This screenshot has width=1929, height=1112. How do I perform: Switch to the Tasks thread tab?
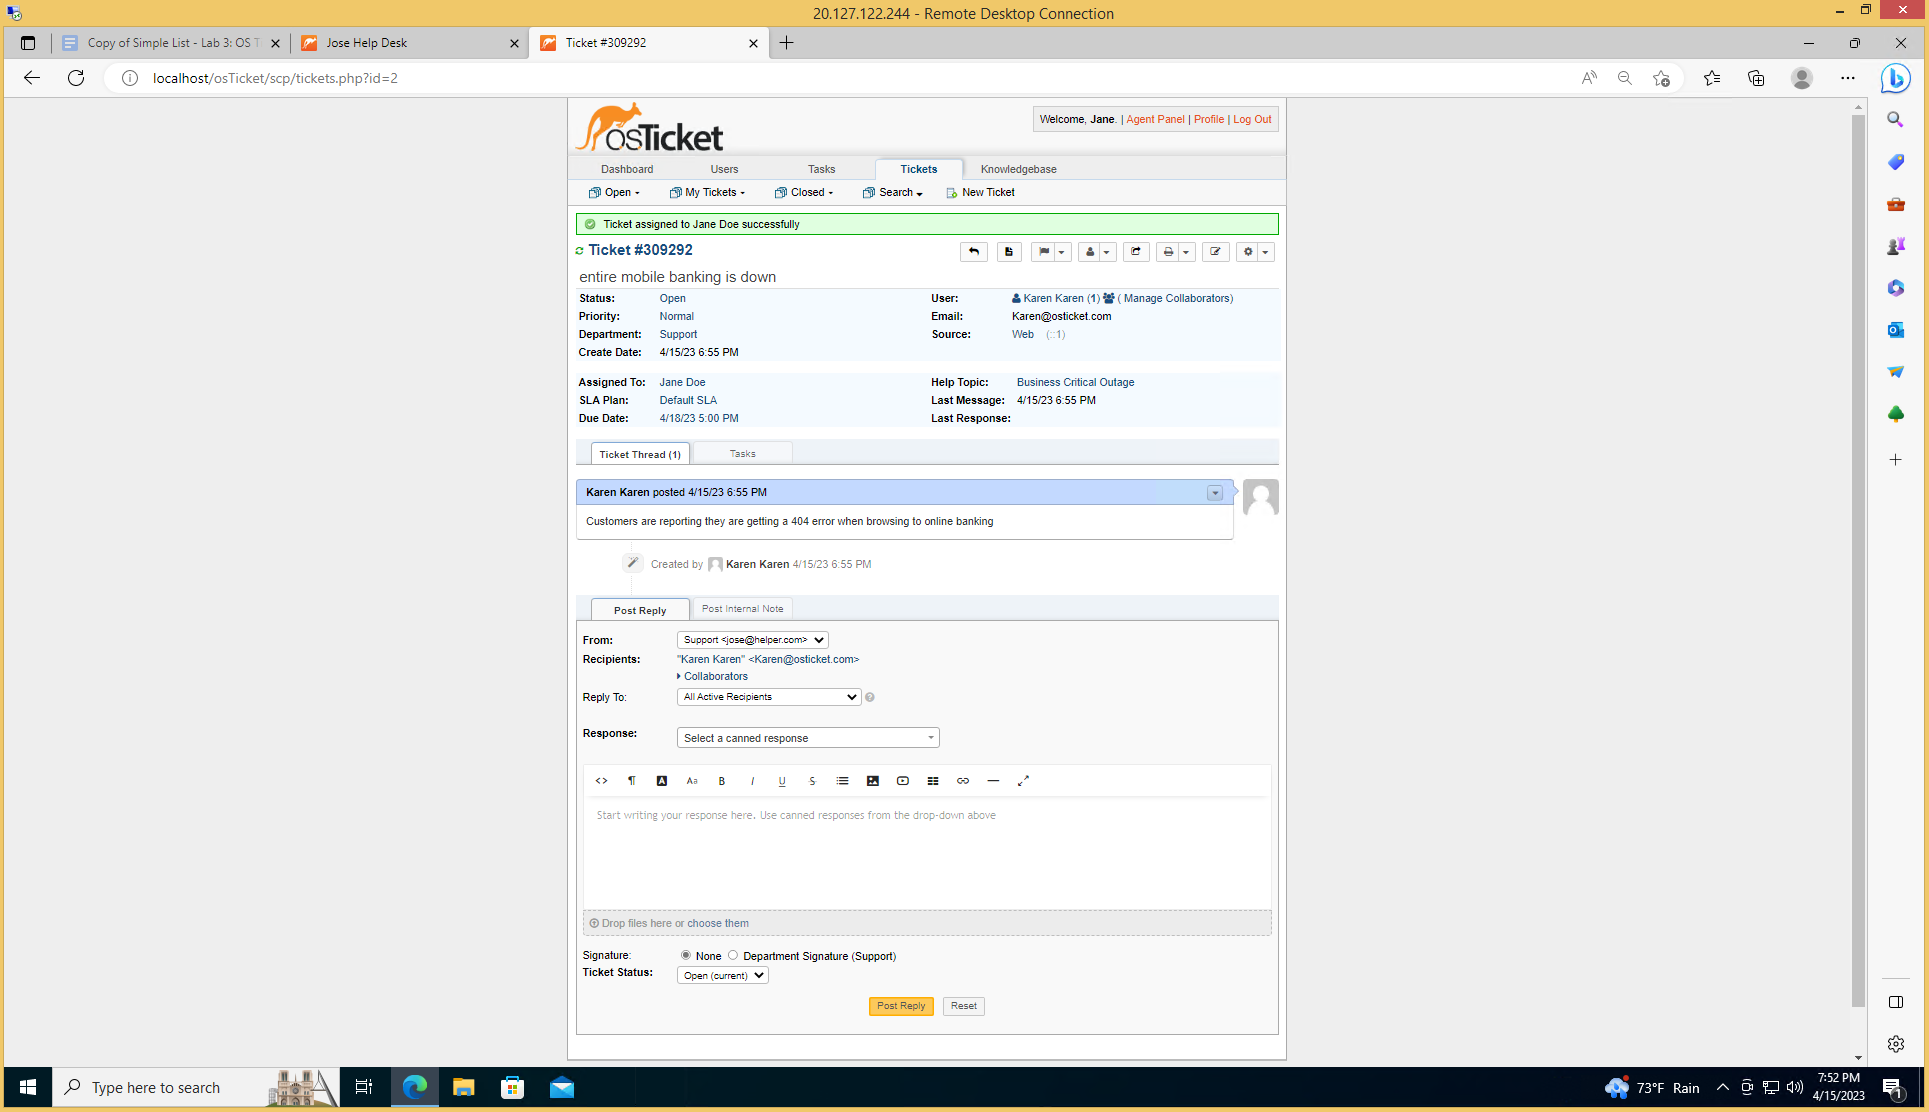point(741,453)
